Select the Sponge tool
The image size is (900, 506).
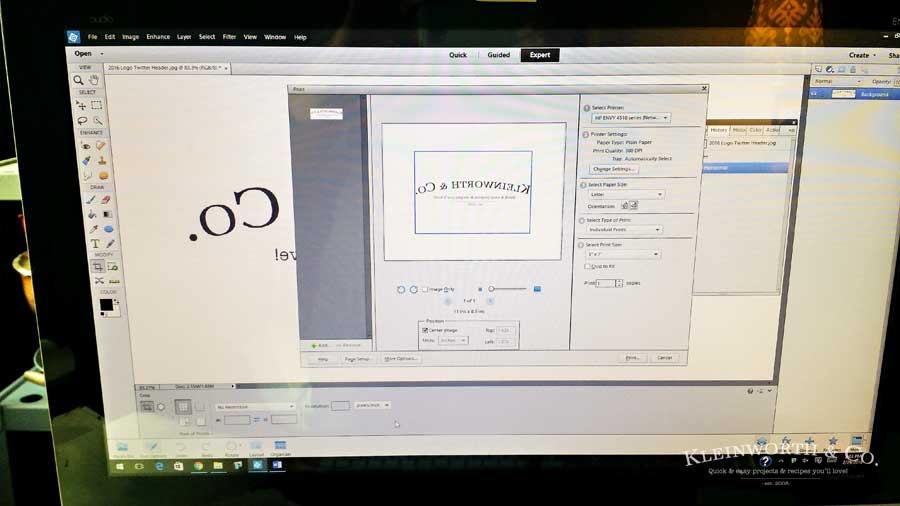coord(103,176)
